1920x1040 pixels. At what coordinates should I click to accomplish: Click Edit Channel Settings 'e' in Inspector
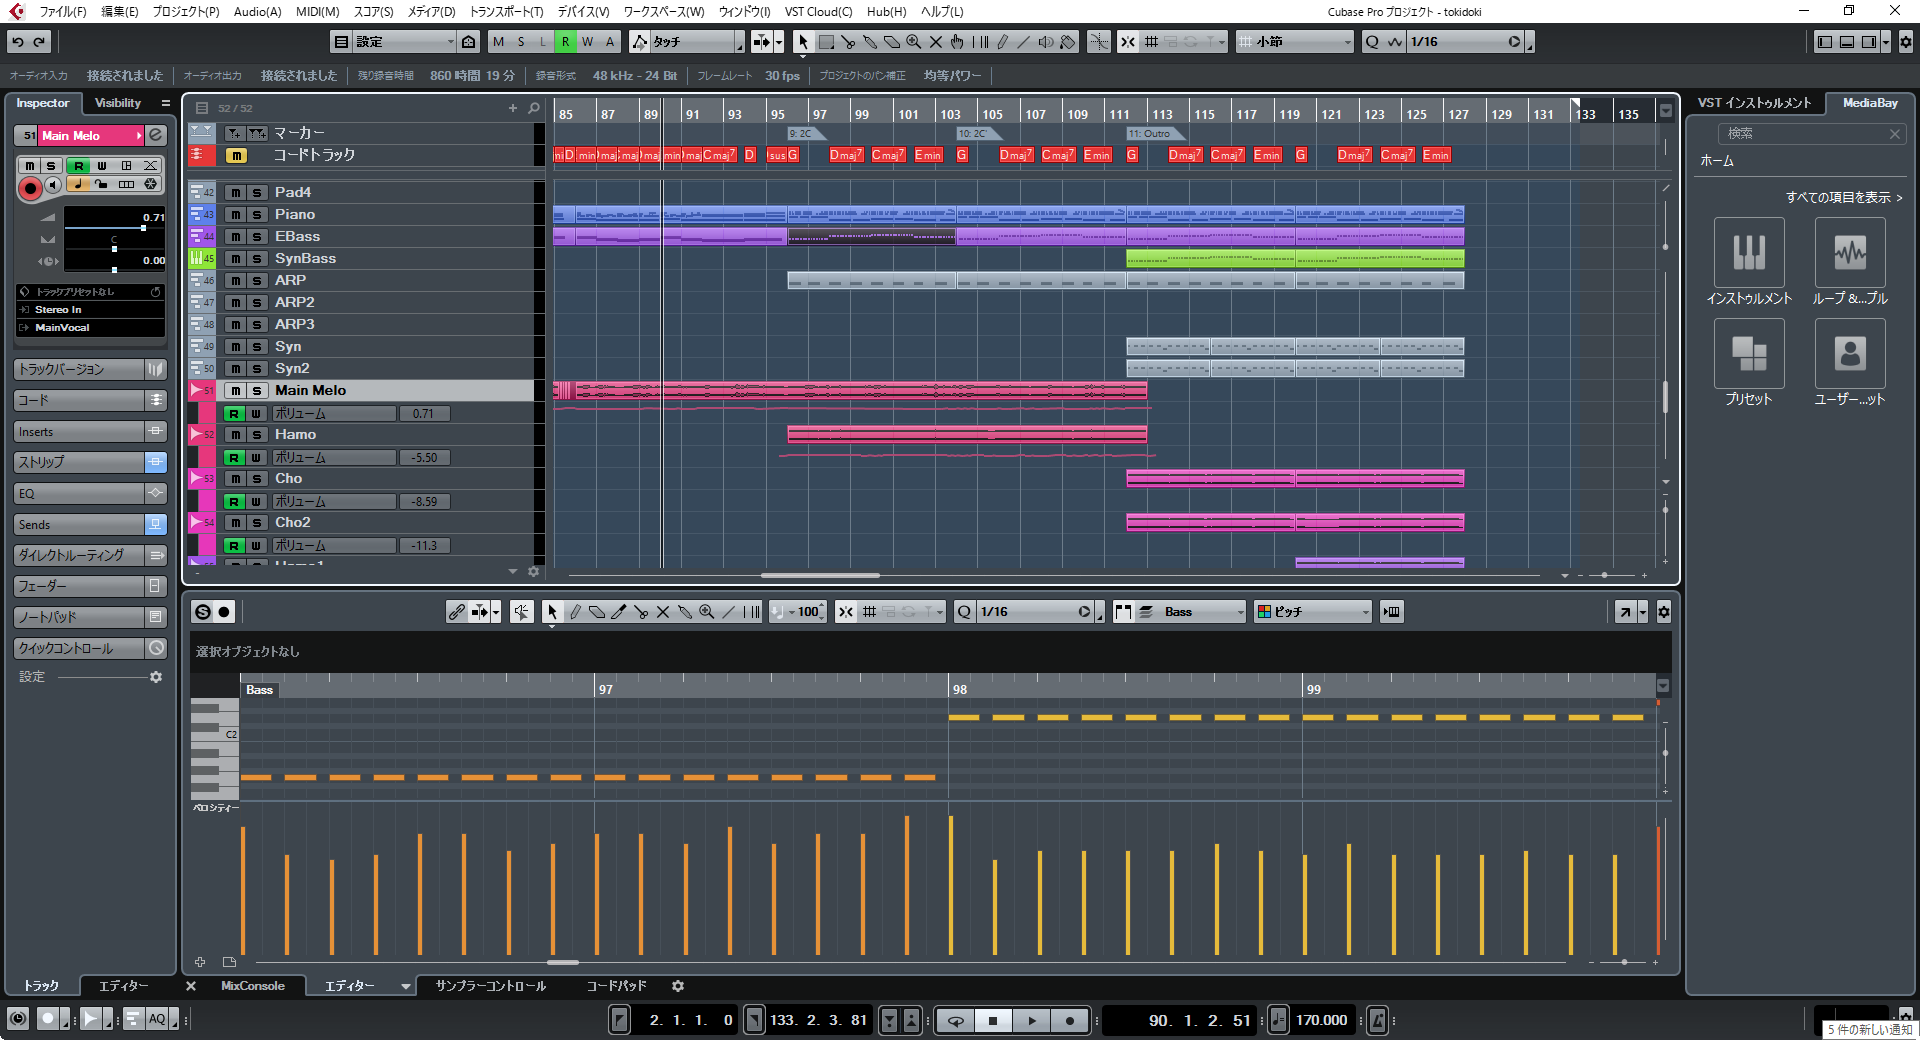click(155, 135)
